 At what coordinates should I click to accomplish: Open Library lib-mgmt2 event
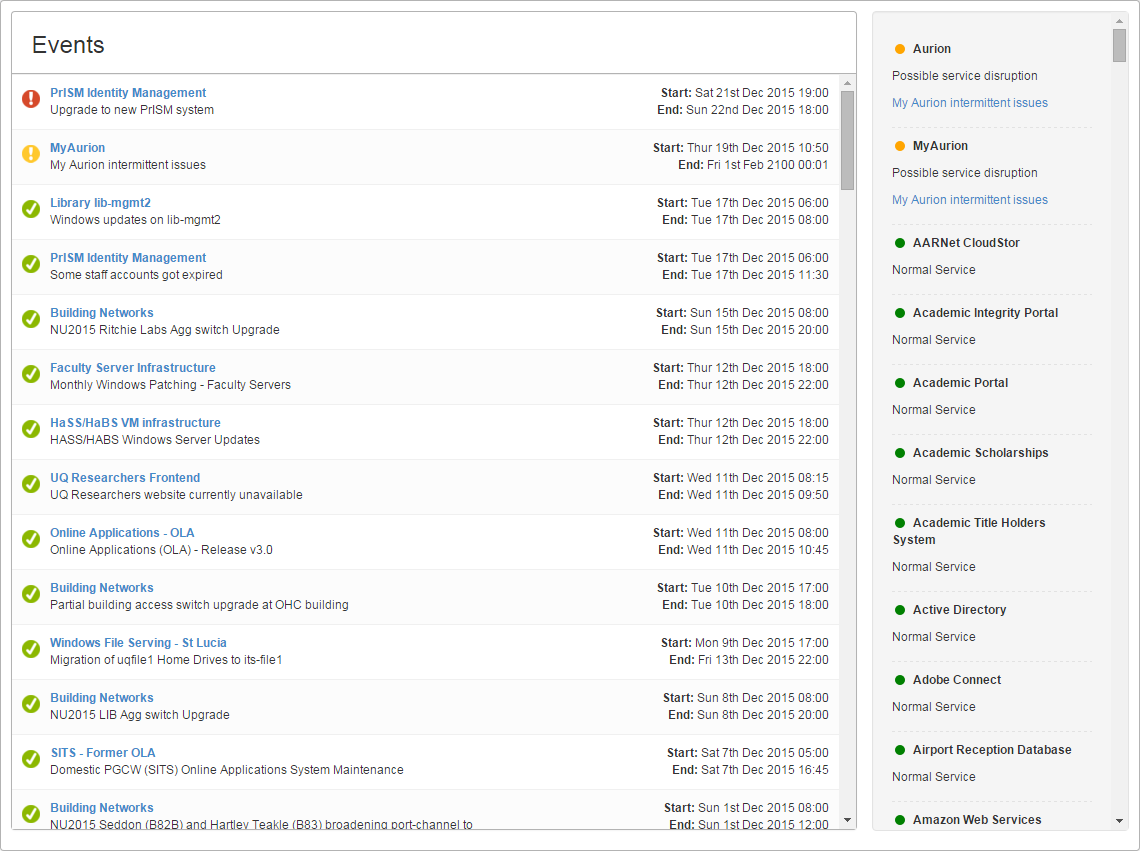(x=100, y=203)
